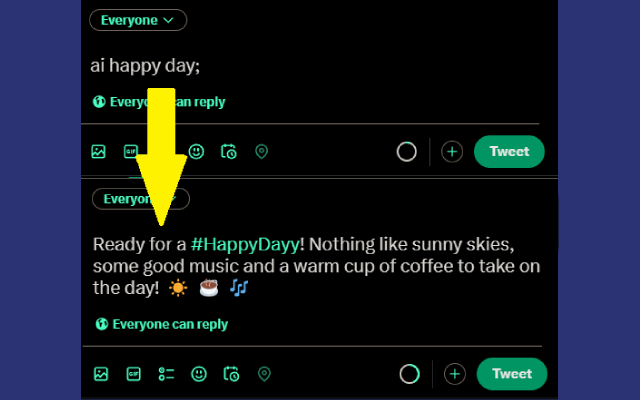This screenshot has width=640, height=400.
Task: Add an image to the first tweet
Action: click(98, 152)
